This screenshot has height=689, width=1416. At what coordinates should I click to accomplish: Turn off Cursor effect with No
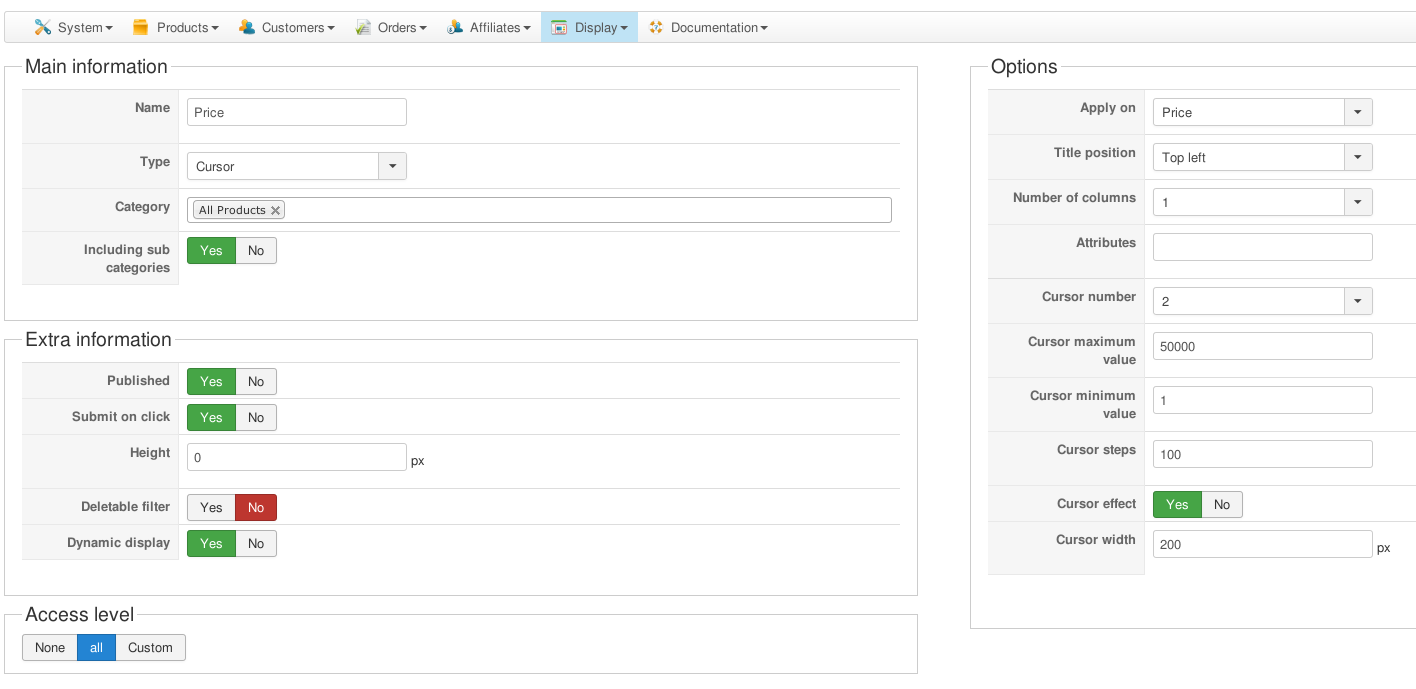tap(1221, 504)
